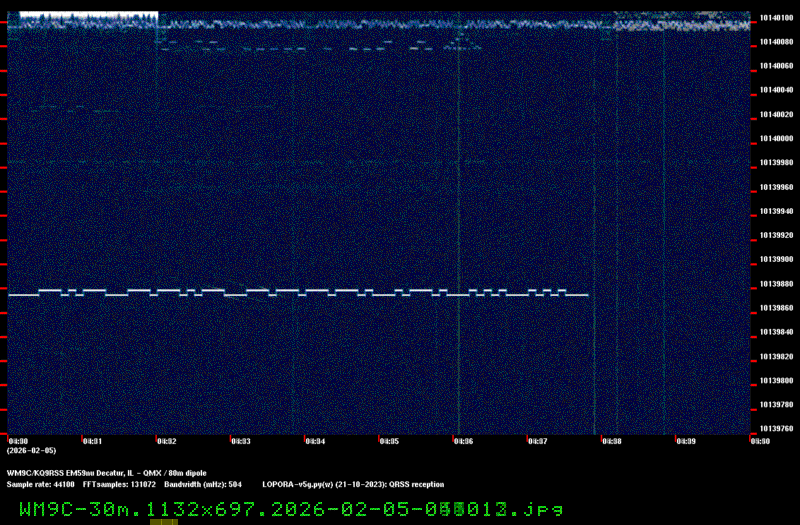Screen dimensions: 800x525
Task: Click the 04:40 time marker
Action: pyautogui.click(x=760, y=440)
